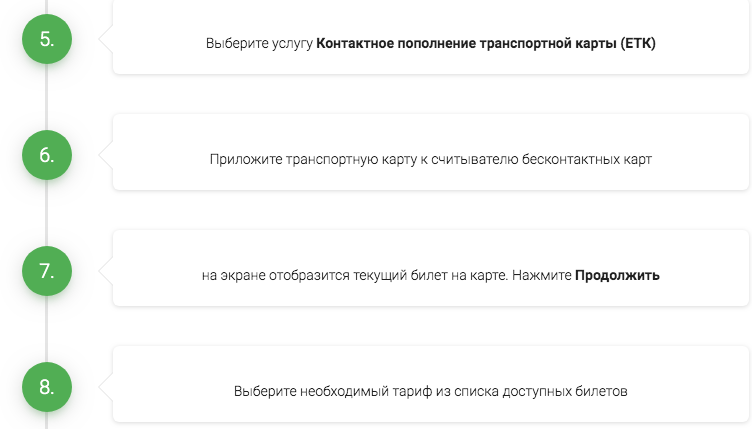Click timeline line between steps 7 and 8

pos(46,330)
